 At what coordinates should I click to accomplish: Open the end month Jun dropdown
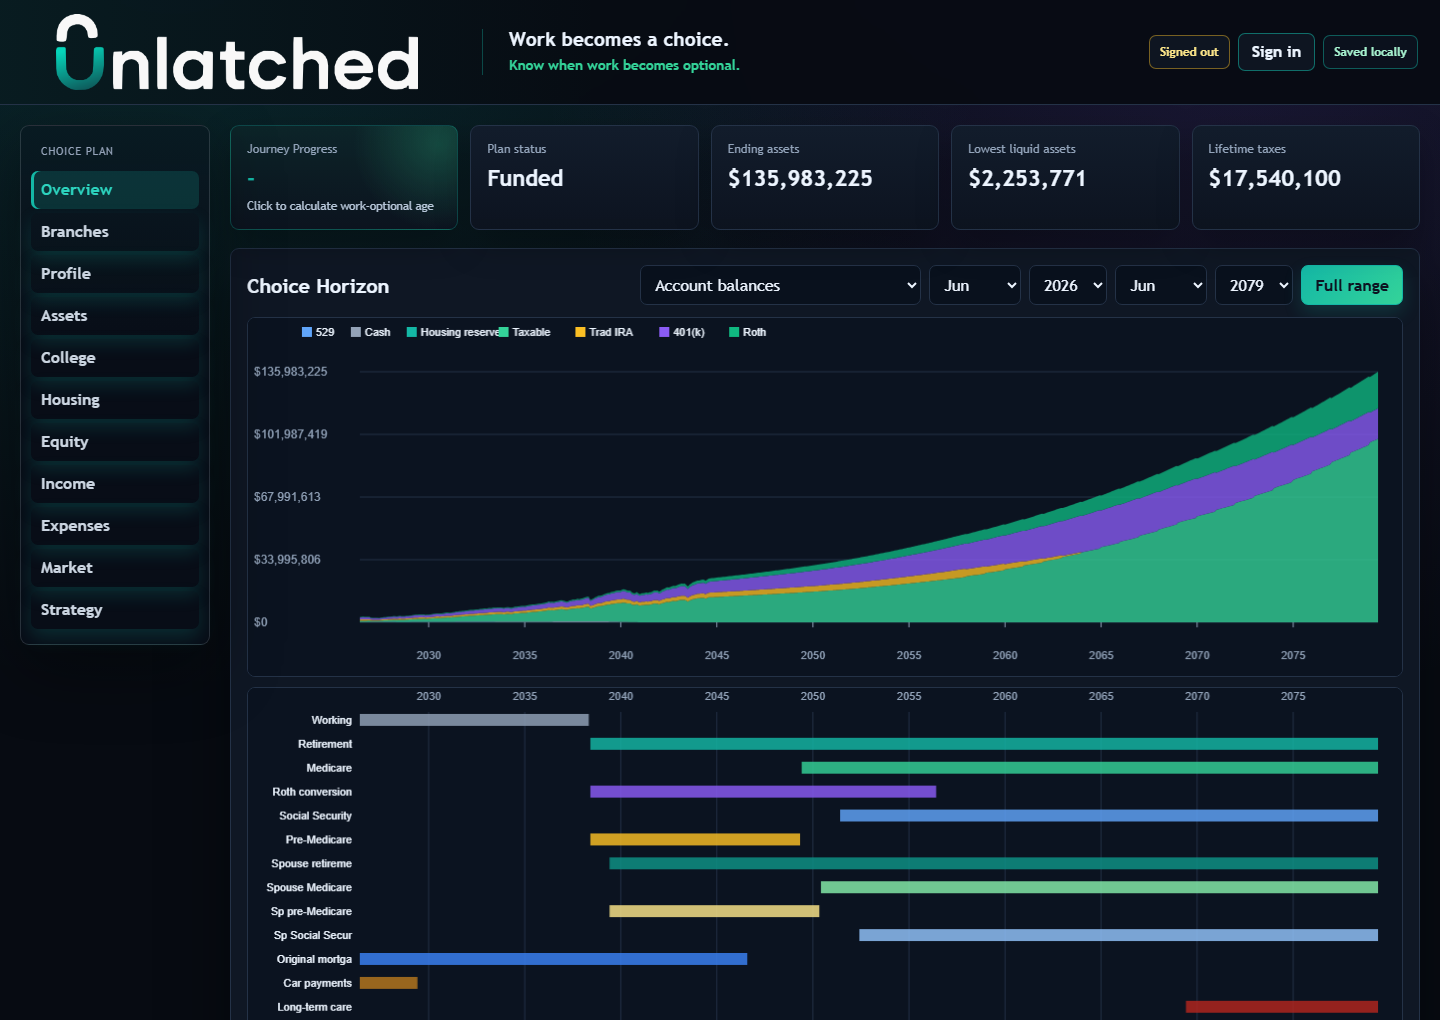pos(1161,286)
